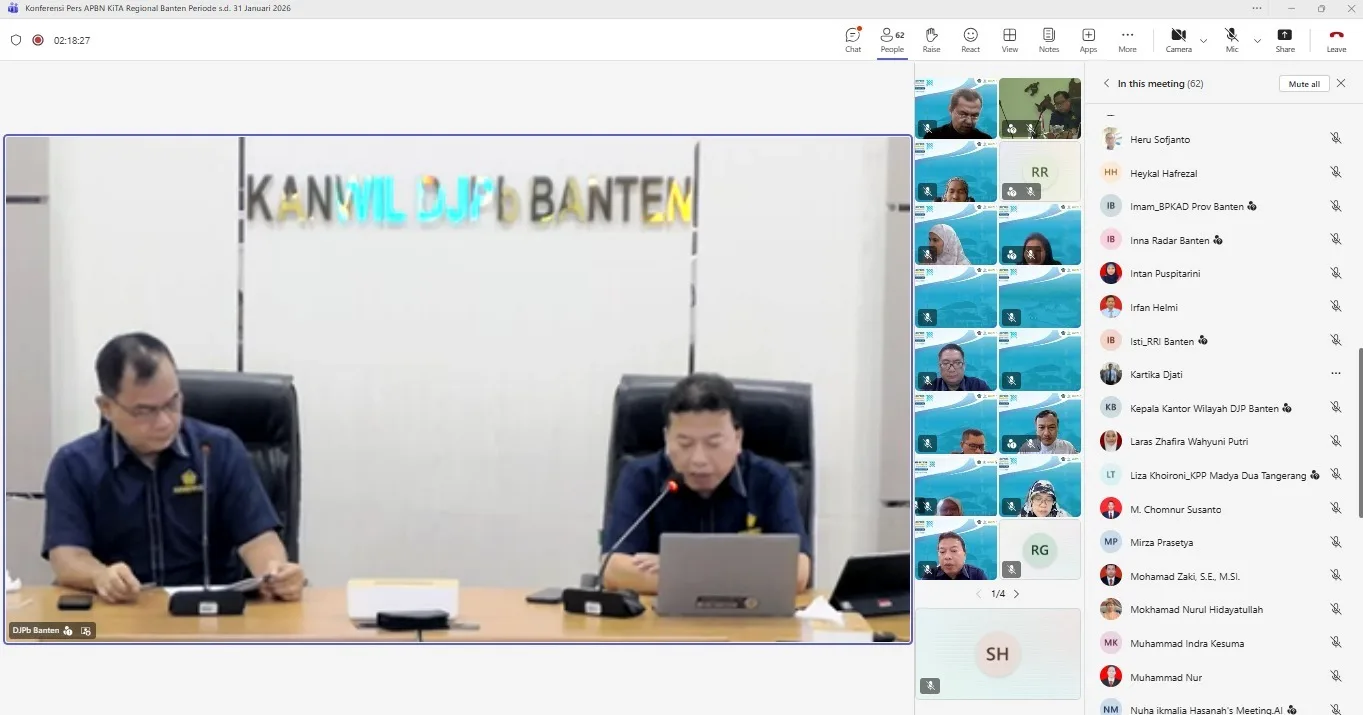Open more options for Kartika Djati
Viewport: 1363px width, 715px height.
tap(1335, 374)
